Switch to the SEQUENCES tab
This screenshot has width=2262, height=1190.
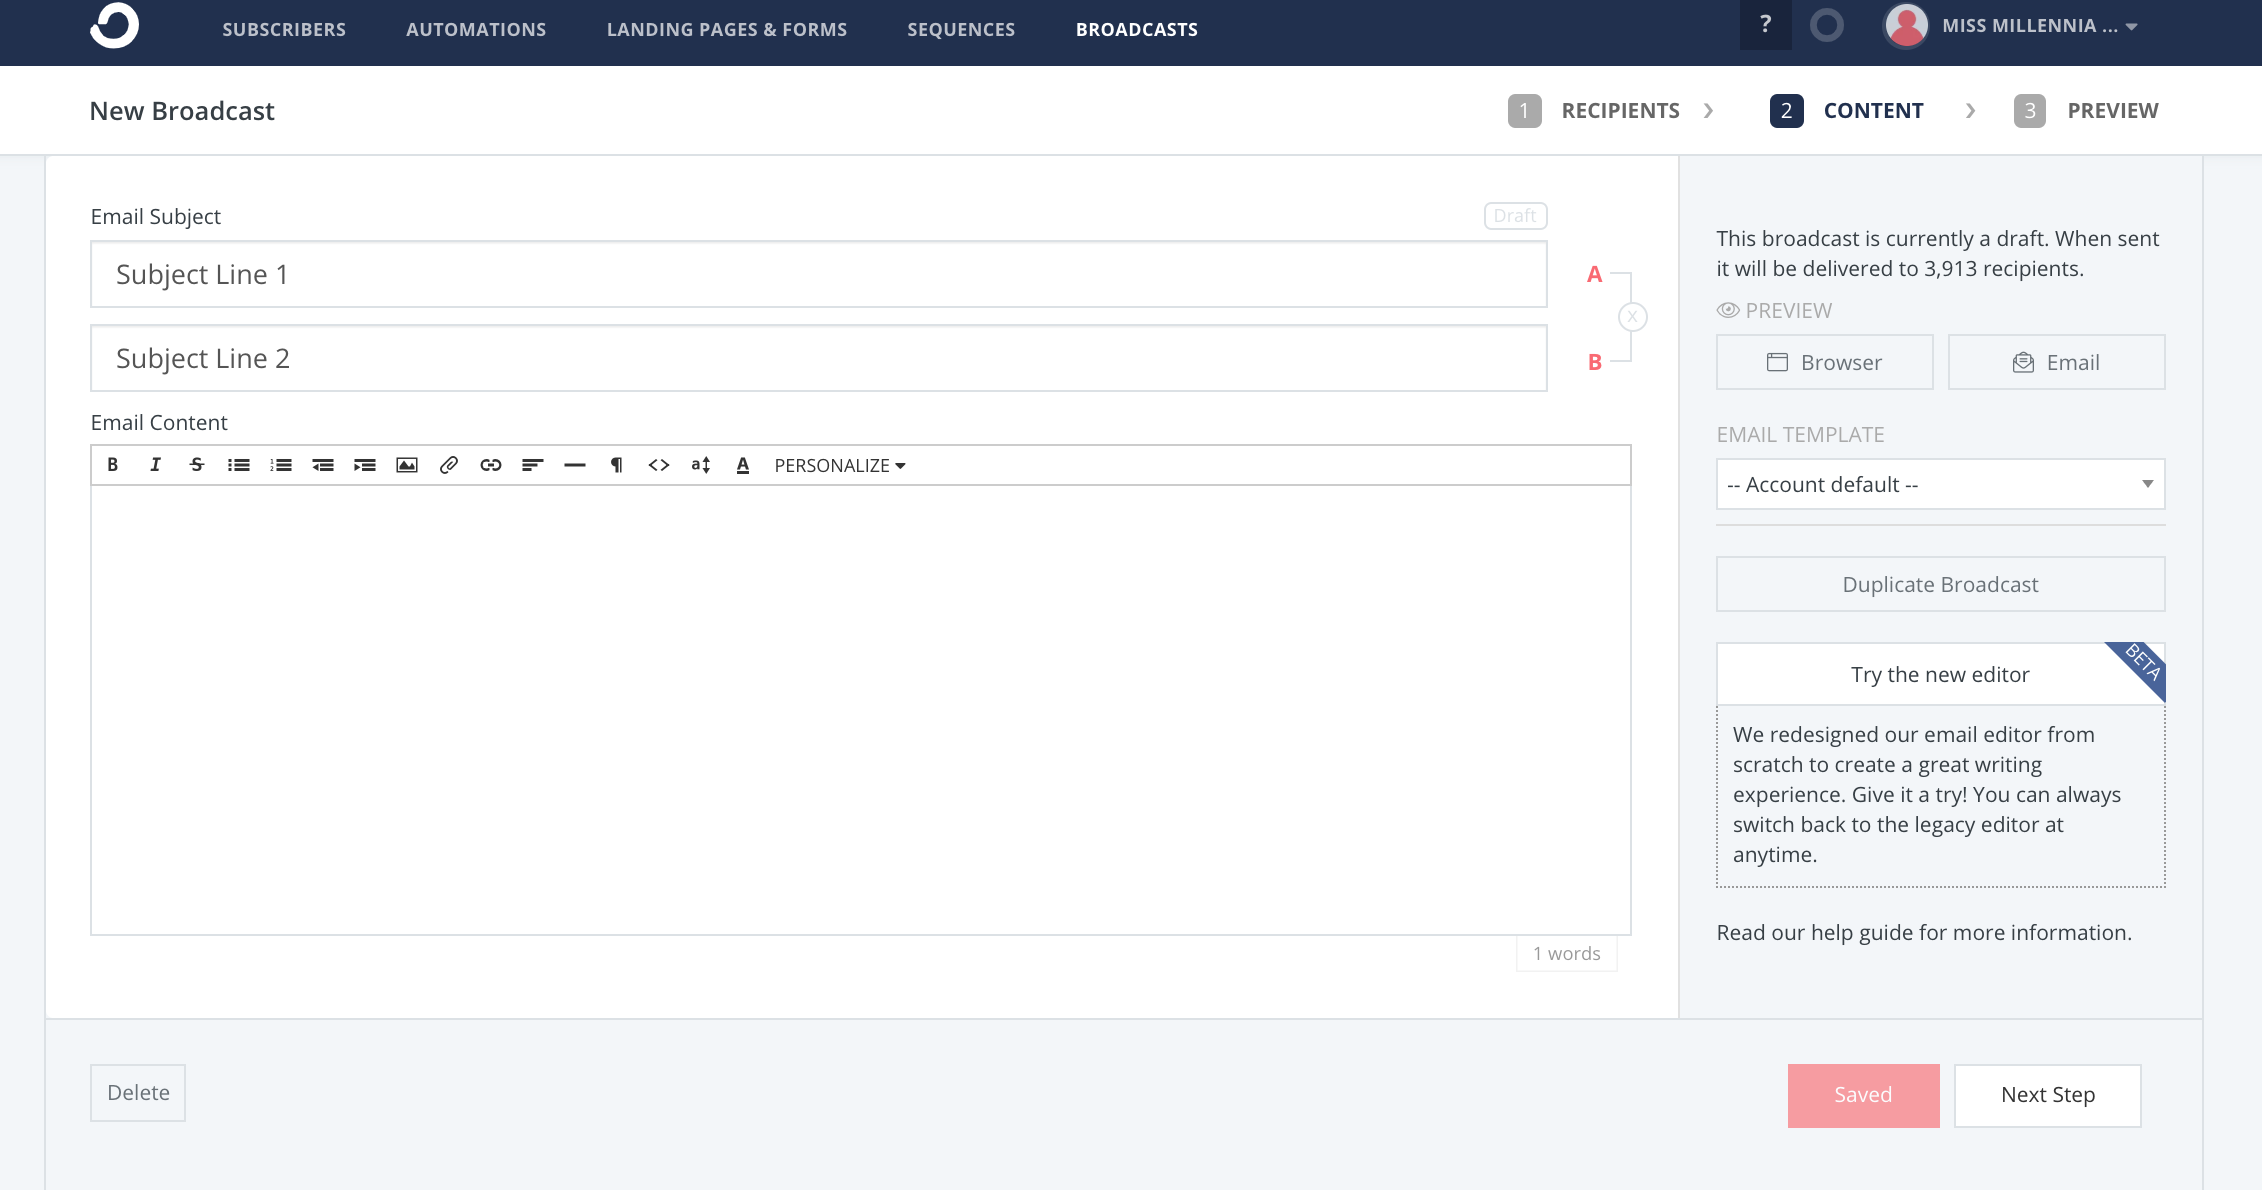coord(960,29)
